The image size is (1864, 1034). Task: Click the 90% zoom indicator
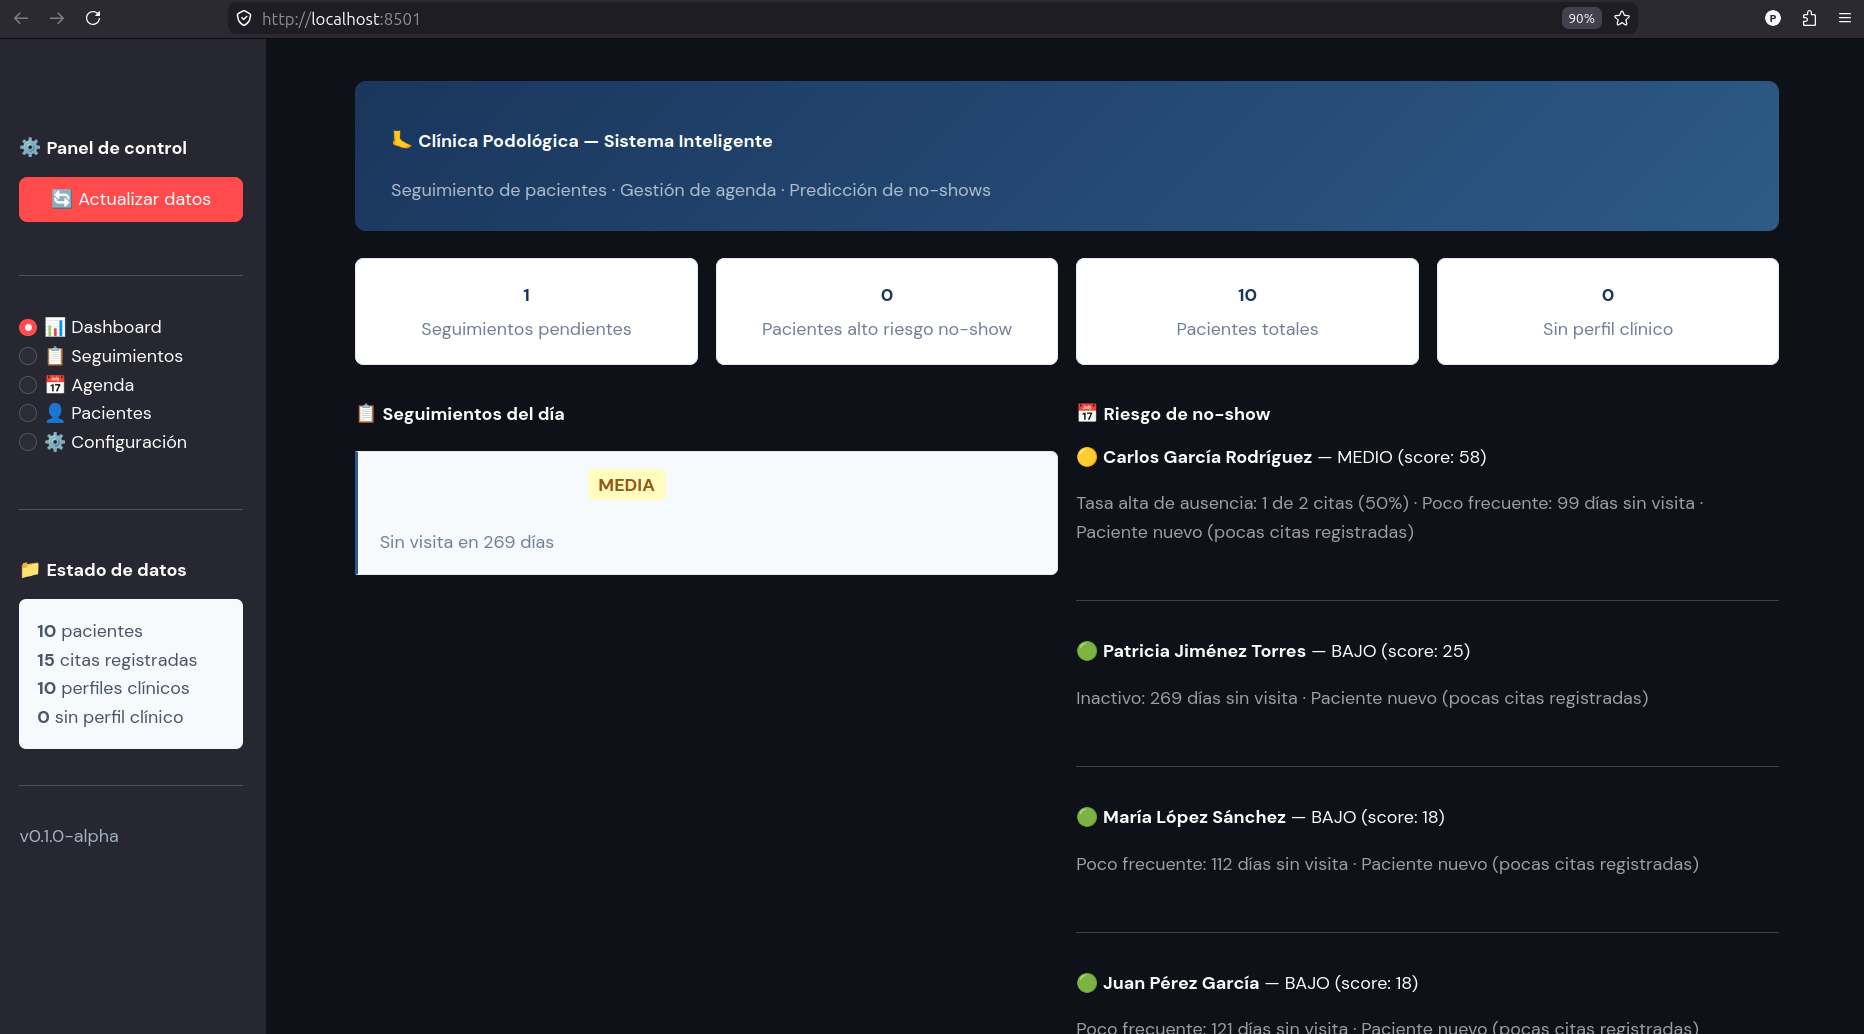[x=1581, y=18]
